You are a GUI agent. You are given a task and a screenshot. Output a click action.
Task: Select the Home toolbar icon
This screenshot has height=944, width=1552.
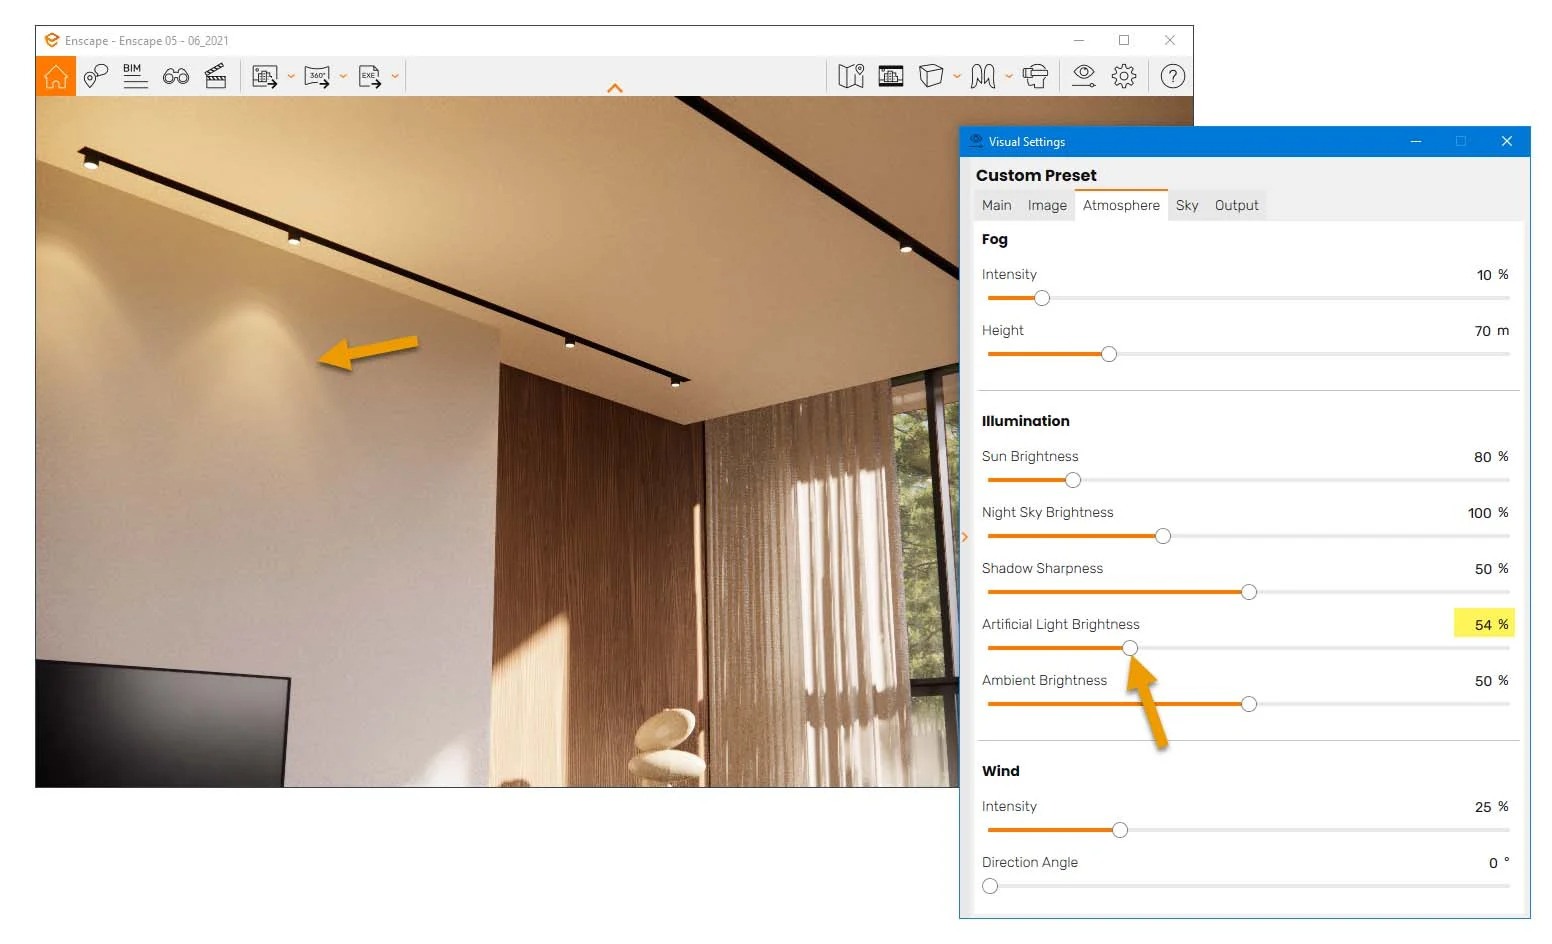[x=56, y=76]
